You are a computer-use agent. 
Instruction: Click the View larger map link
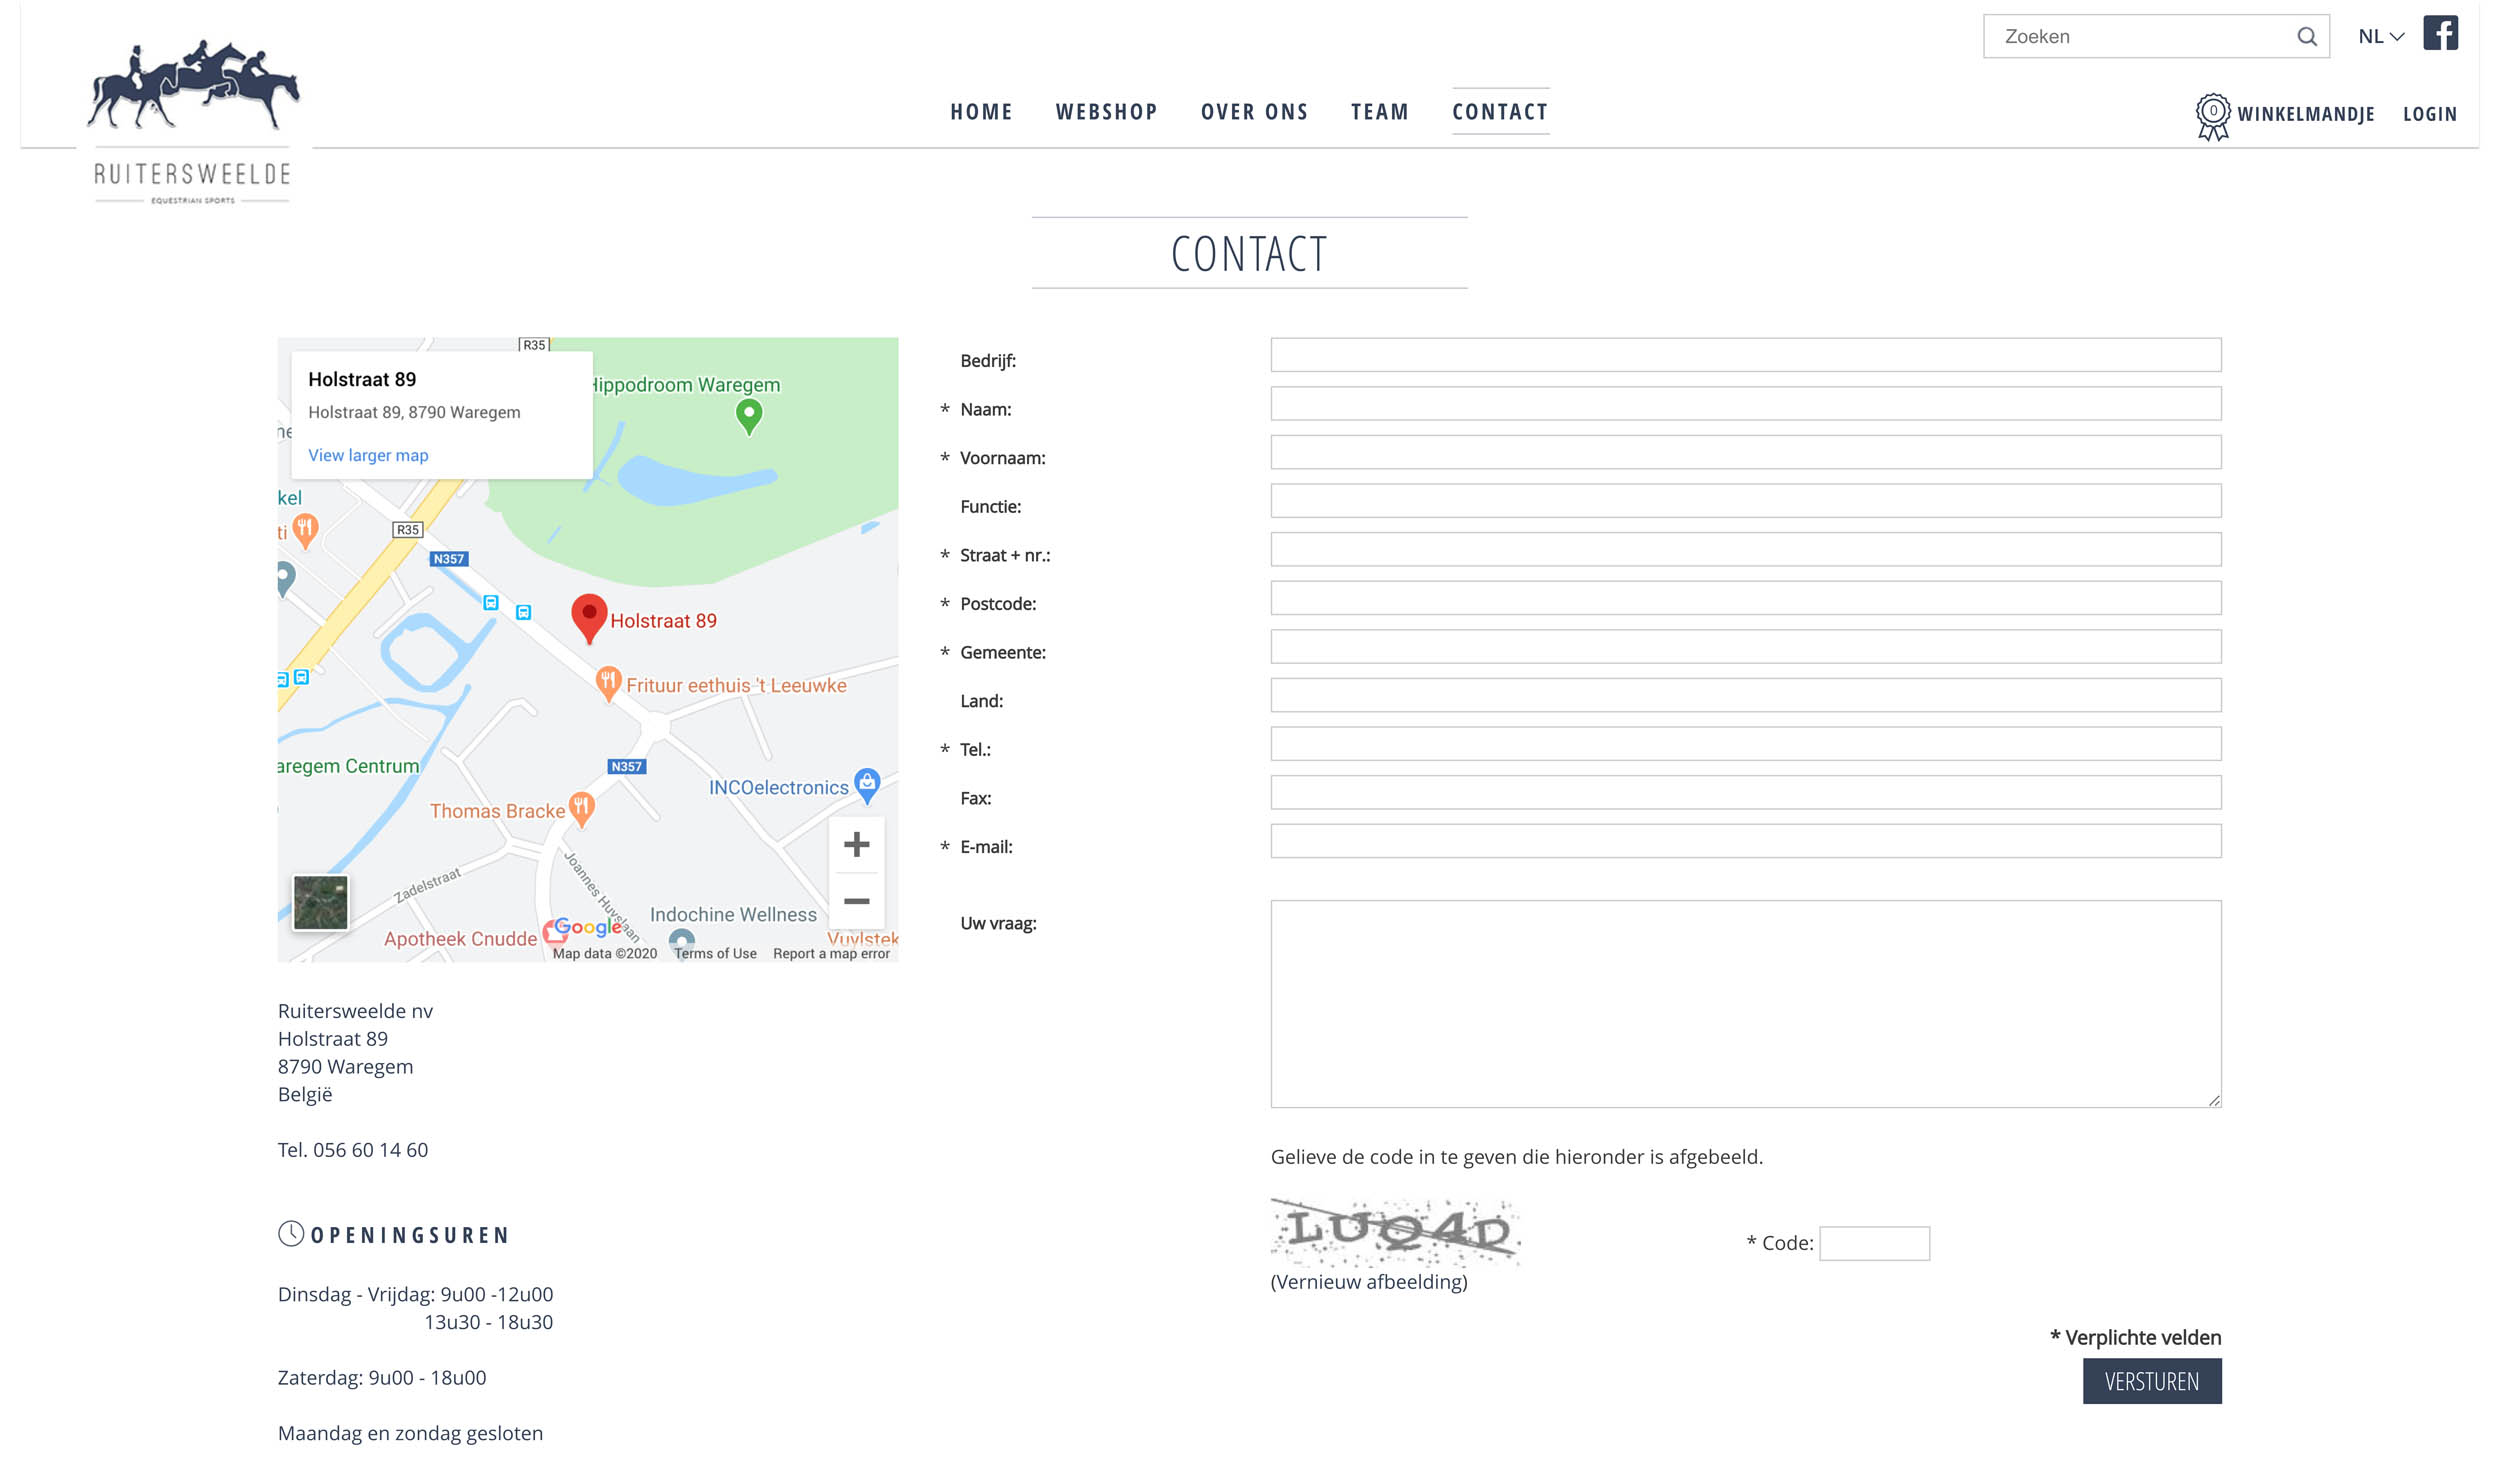[368, 455]
